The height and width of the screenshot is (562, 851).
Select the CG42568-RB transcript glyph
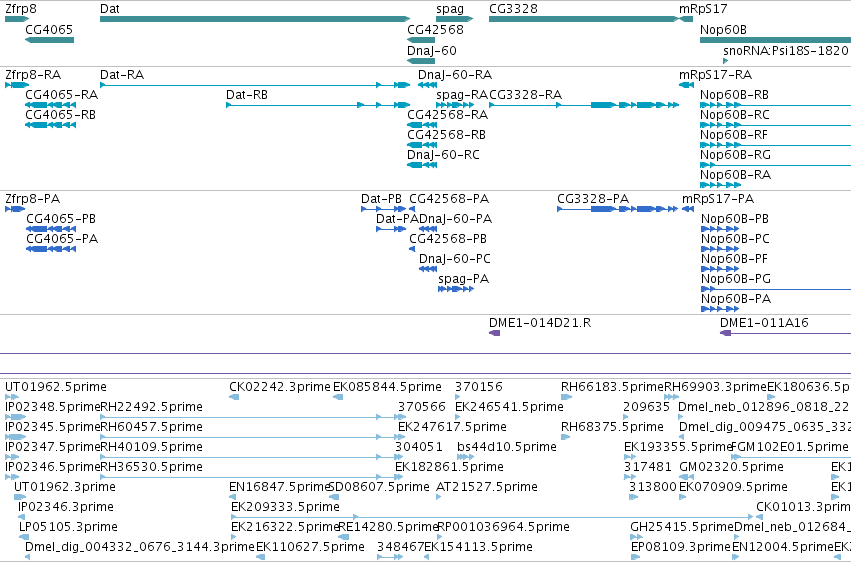click(x=422, y=145)
